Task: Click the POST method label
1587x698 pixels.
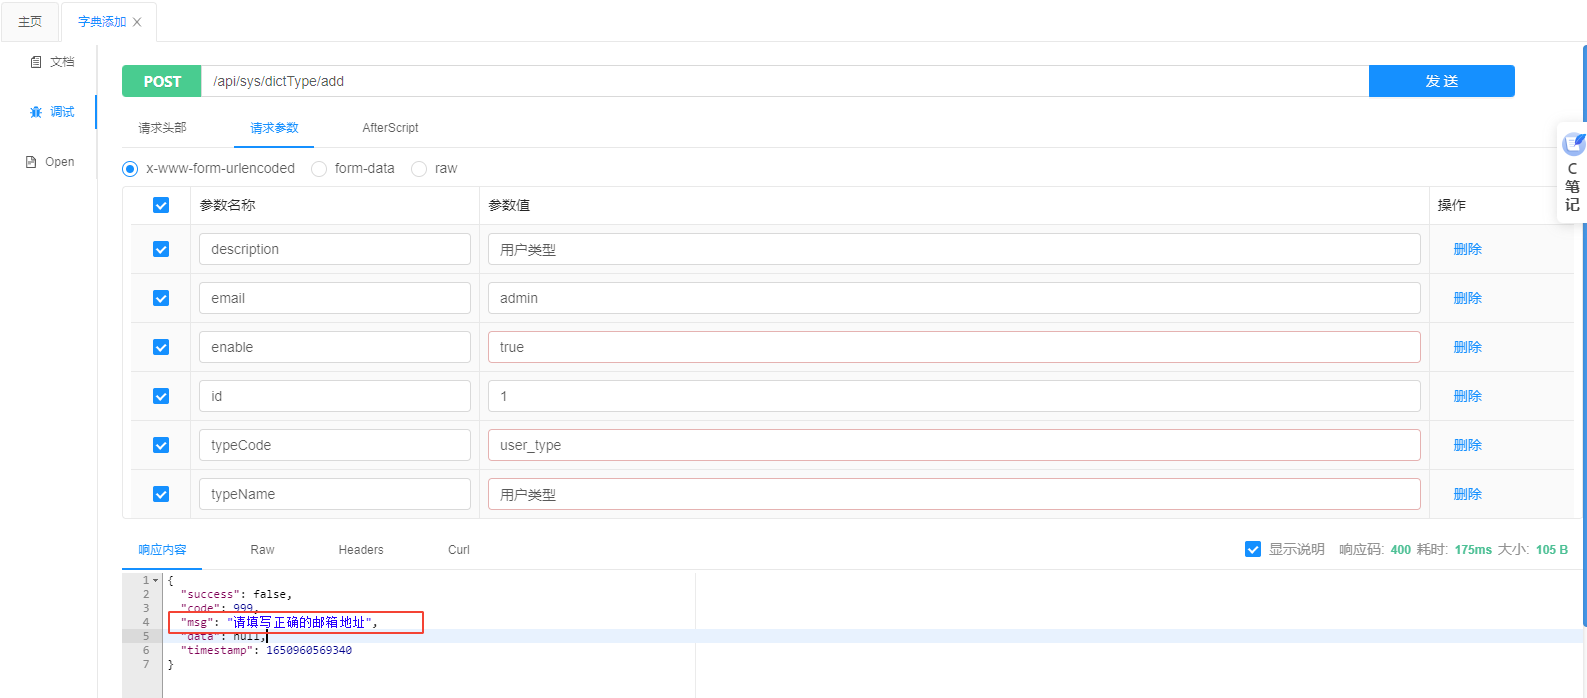Action: (x=162, y=81)
